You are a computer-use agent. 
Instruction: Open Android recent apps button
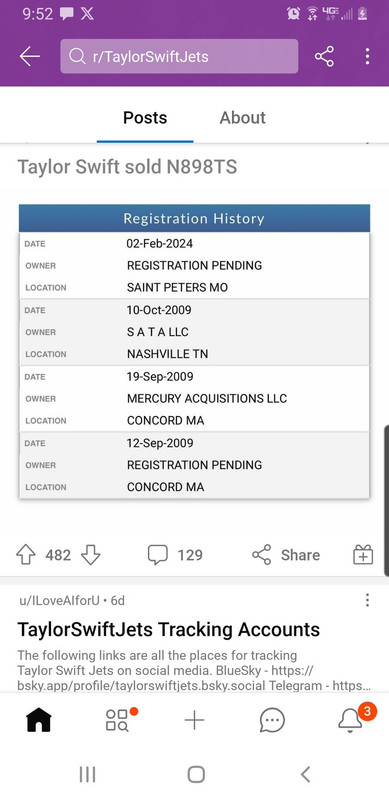pos(87,774)
